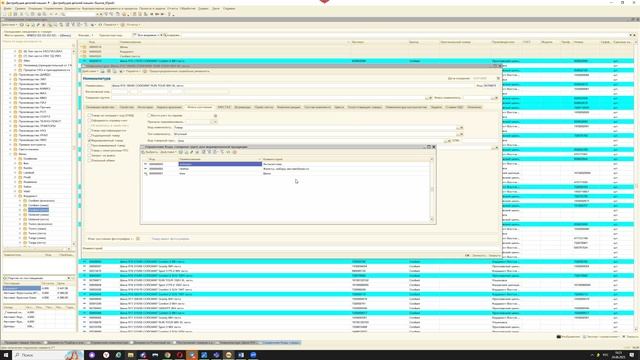The height and width of the screenshot is (360, 640).
Task: Maximize the Виды товарных групп selection popup
Action: 429,147
